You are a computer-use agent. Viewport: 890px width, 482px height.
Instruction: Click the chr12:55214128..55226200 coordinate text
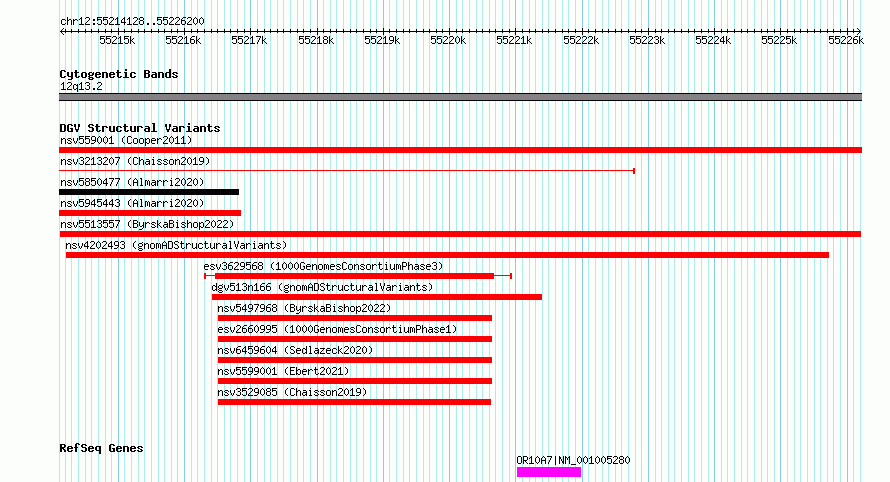pyautogui.click(x=132, y=21)
